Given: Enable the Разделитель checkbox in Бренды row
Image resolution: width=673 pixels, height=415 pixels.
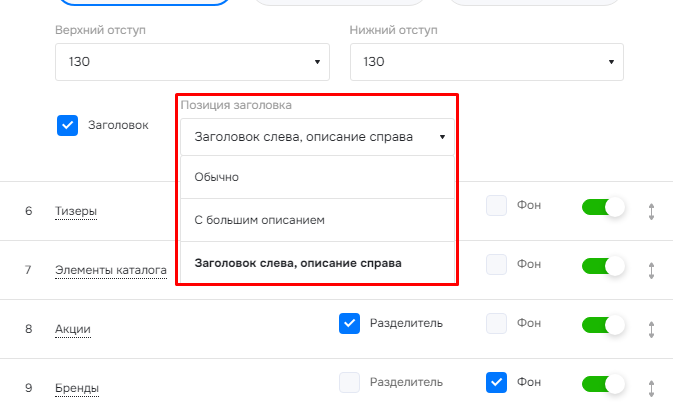Looking at the screenshot, I should (349, 382).
